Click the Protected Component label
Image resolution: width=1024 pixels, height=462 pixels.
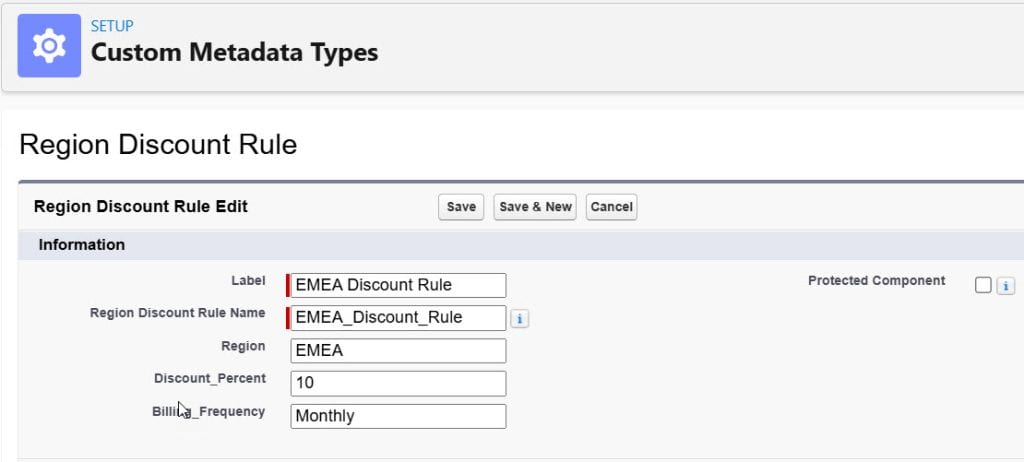876,280
